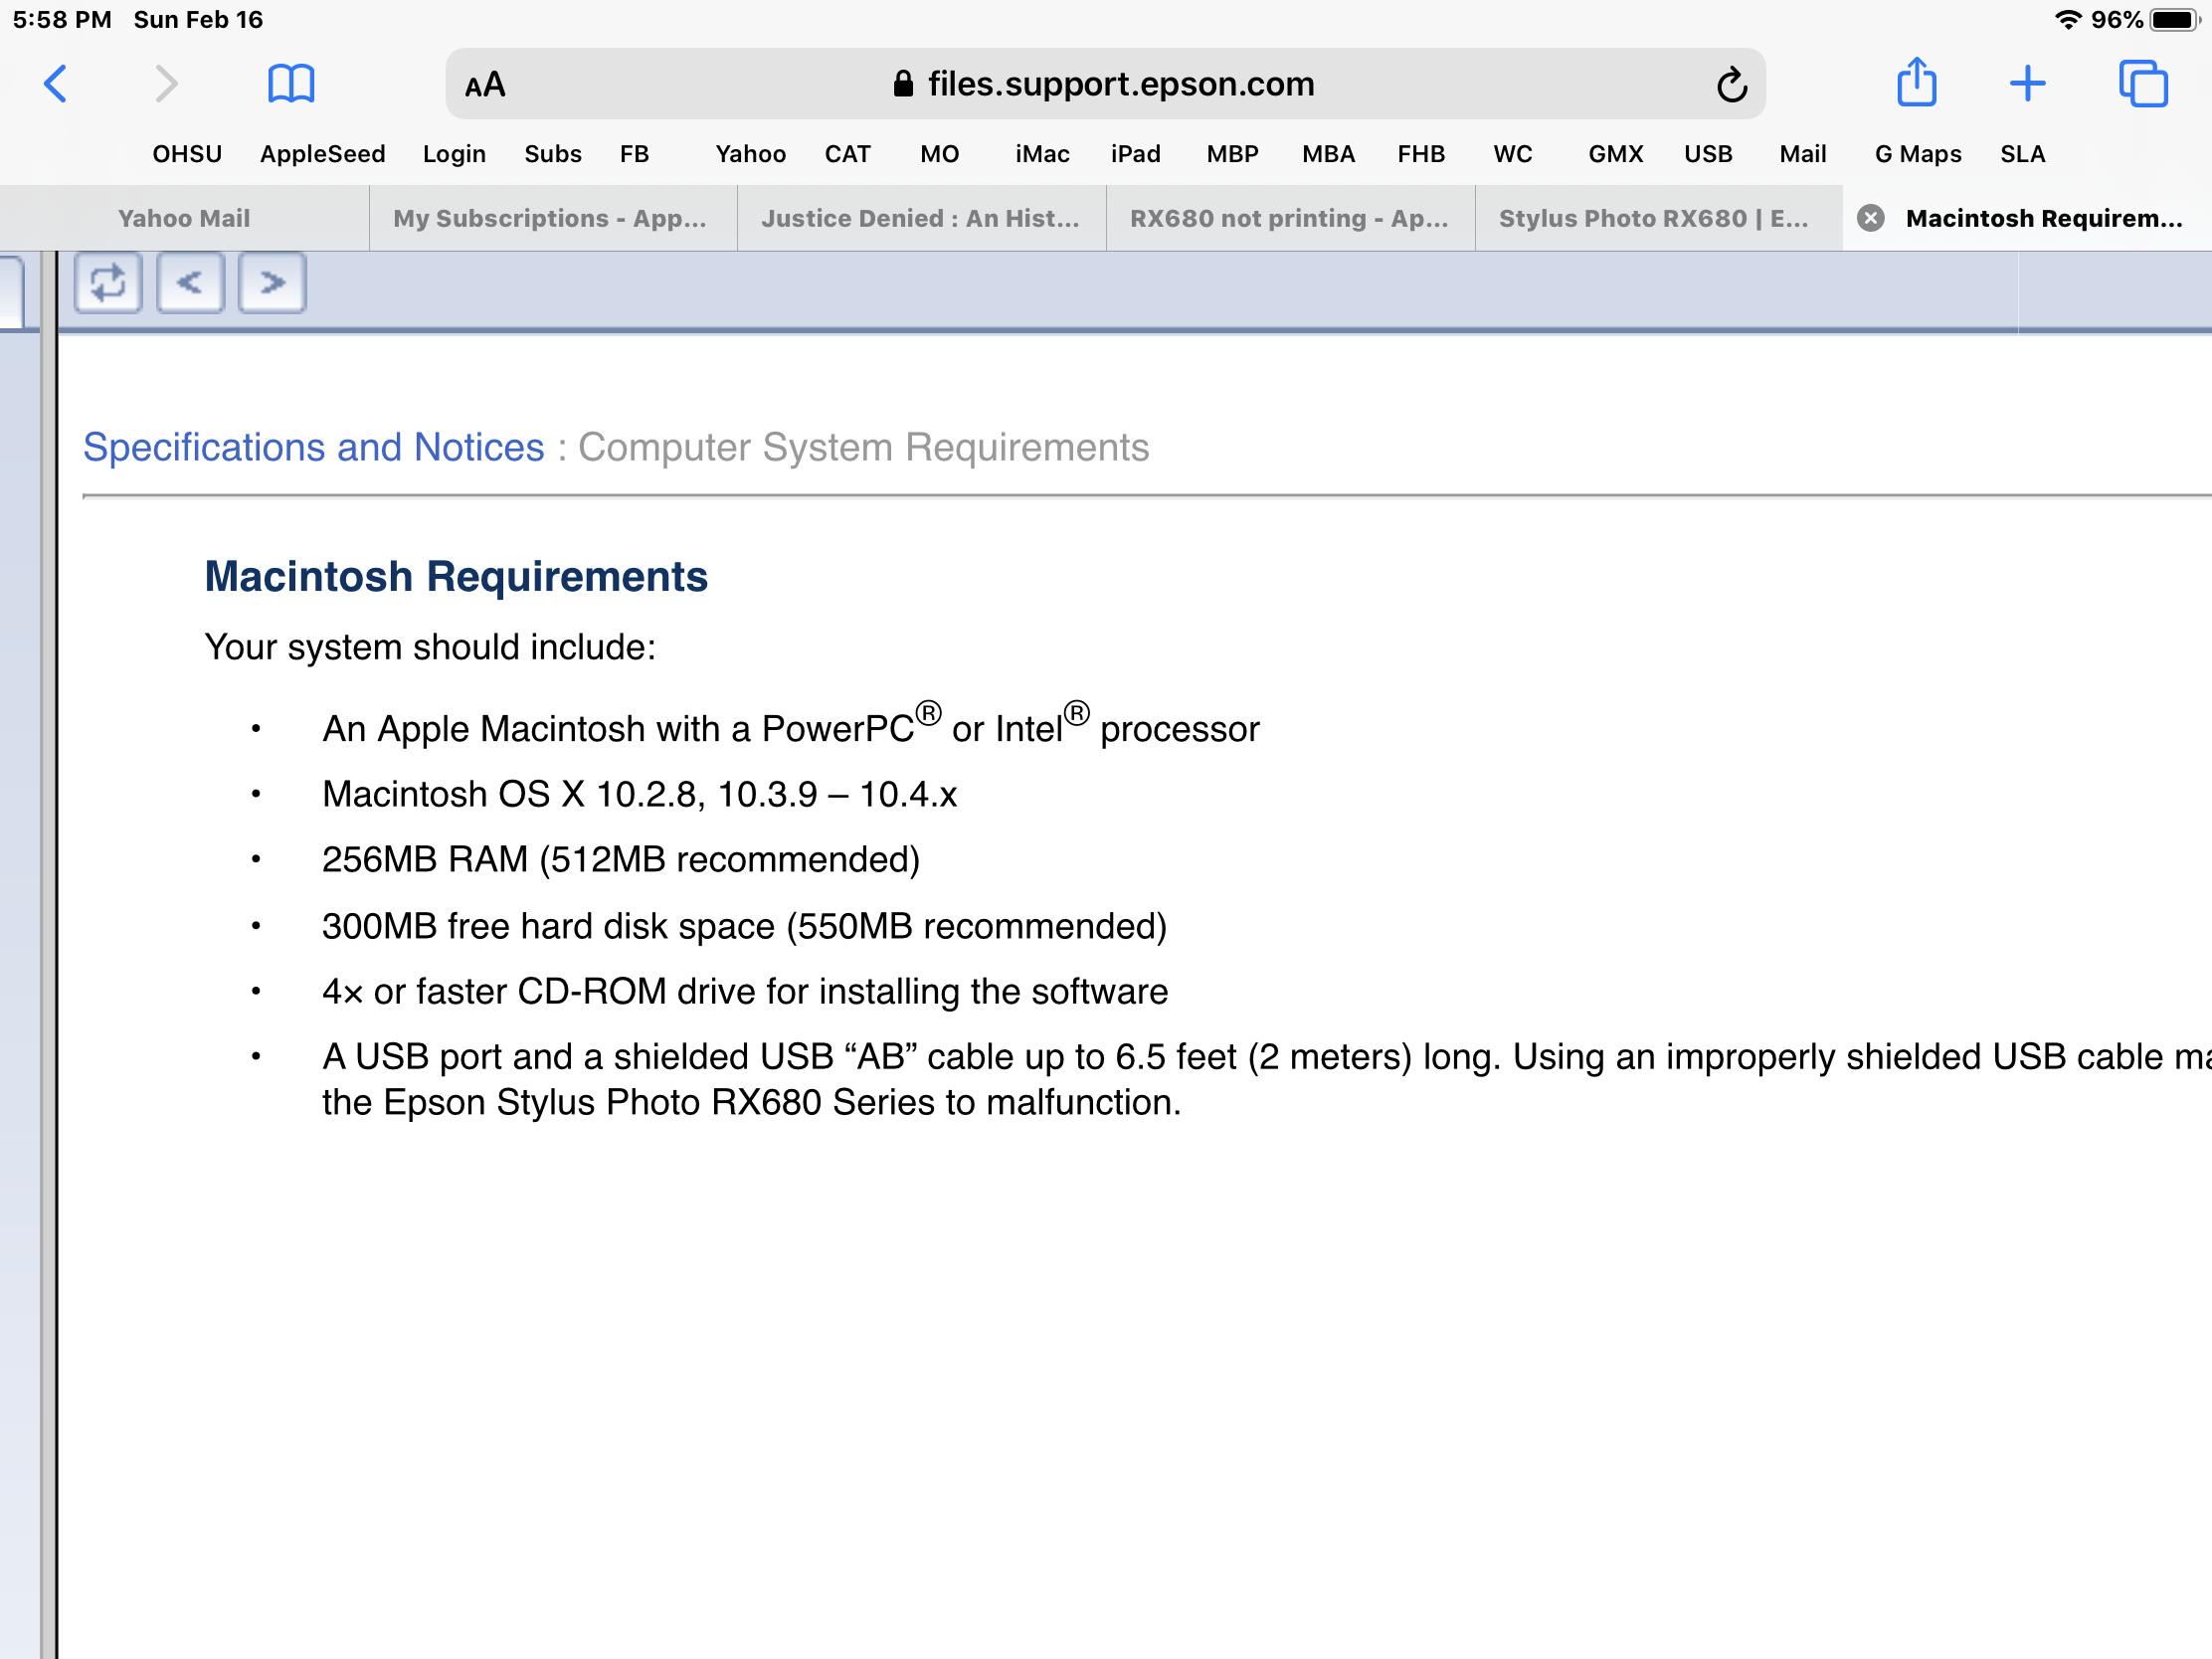Switch to the Yahoo Mail tab
The width and height of the screenshot is (2212, 1659).
pyautogui.click(x=184, y=218)
